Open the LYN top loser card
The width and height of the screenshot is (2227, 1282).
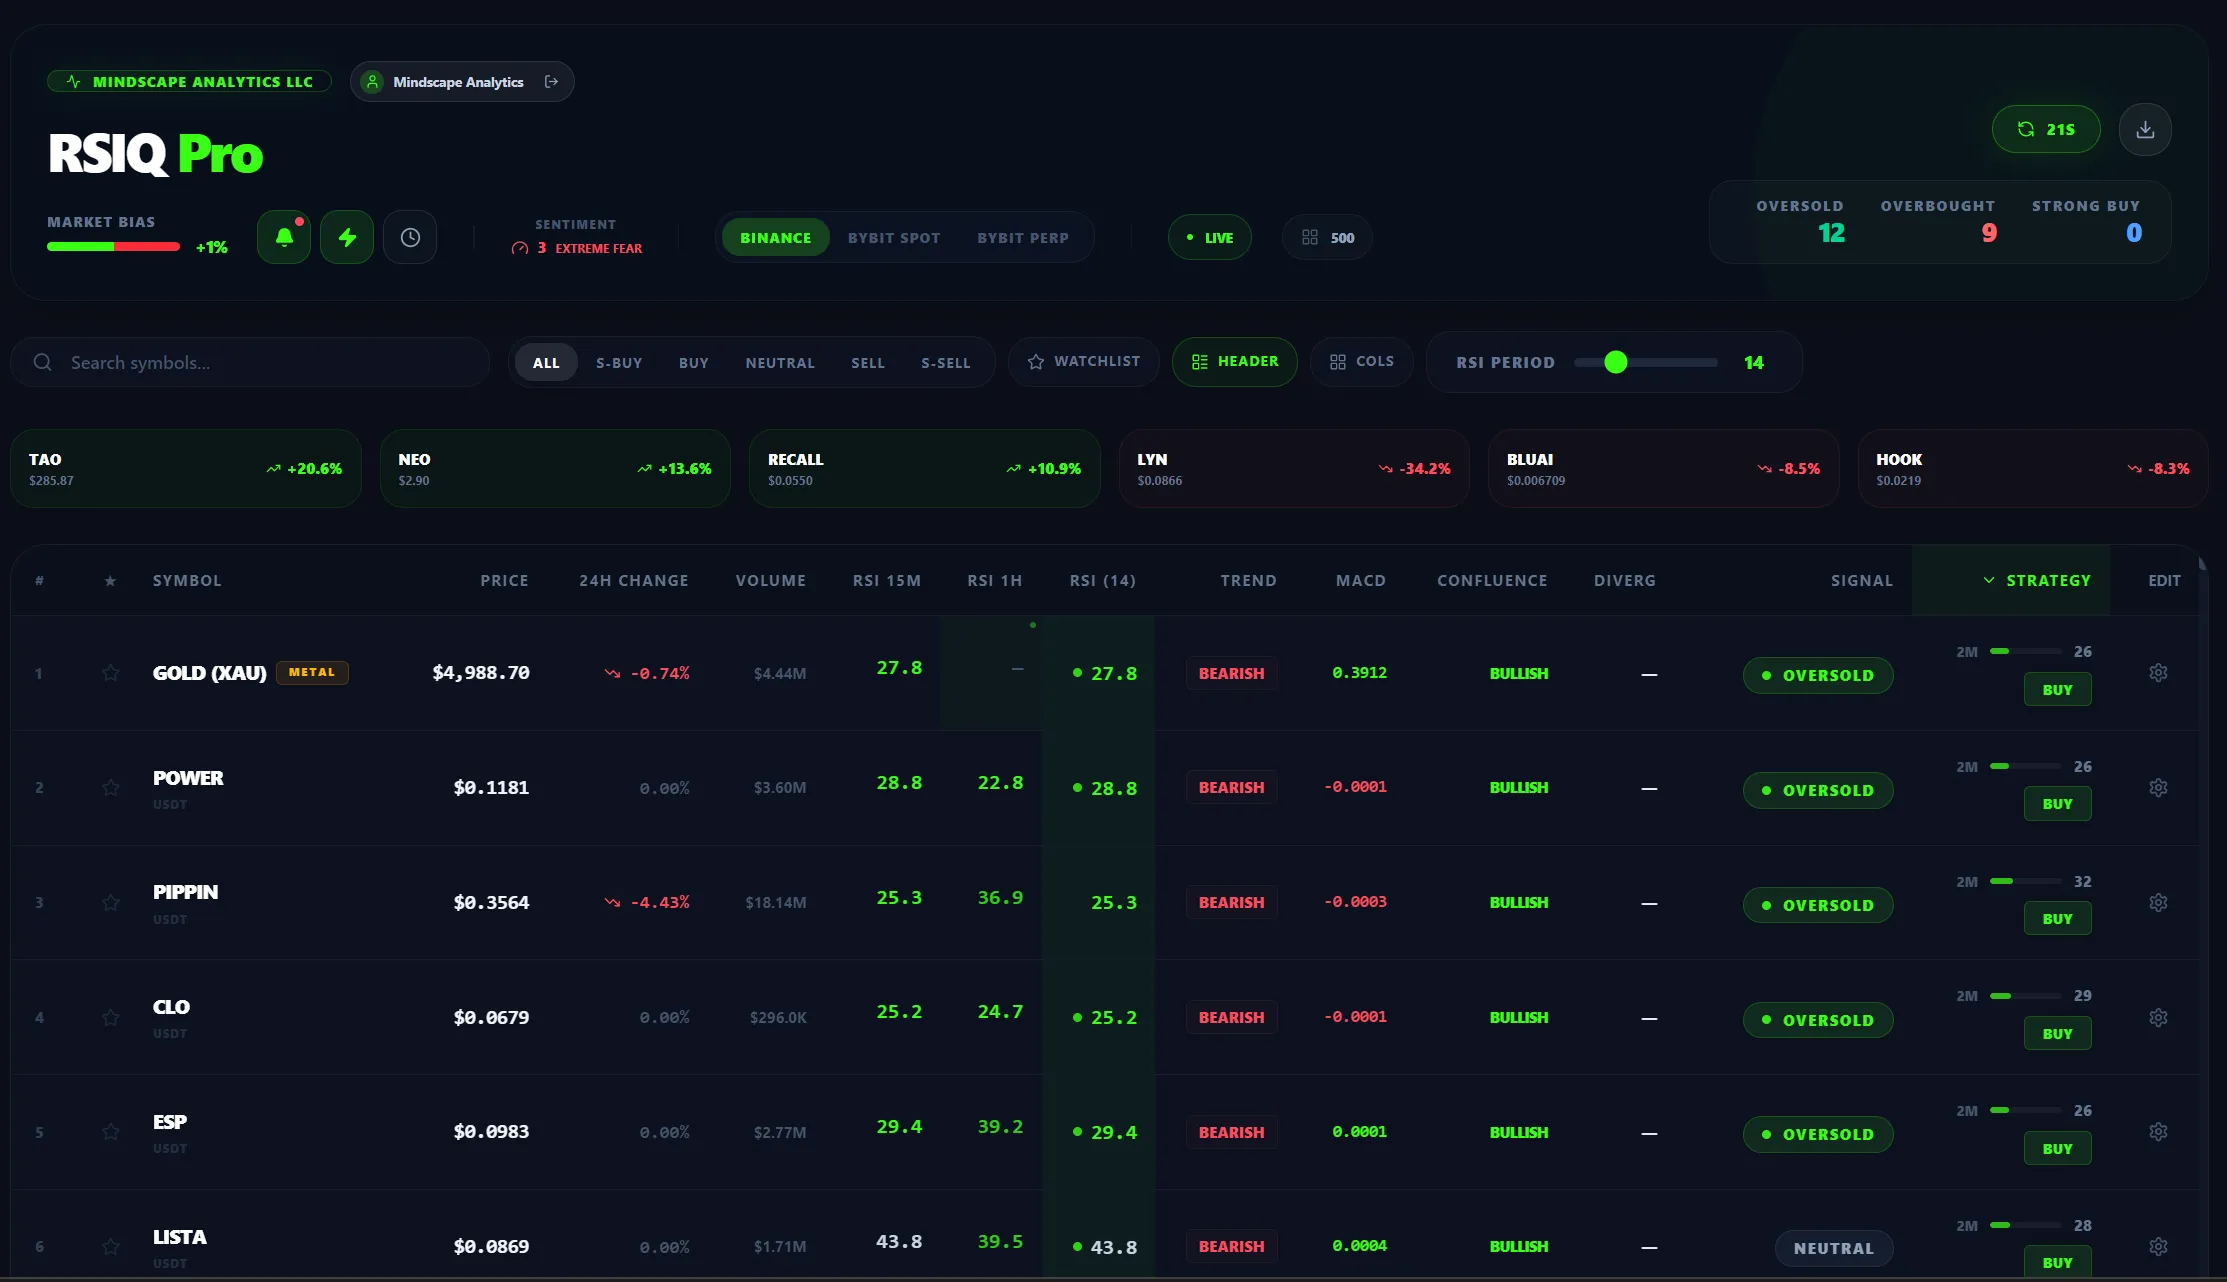pyautogui.click(x=1294, y=469)
